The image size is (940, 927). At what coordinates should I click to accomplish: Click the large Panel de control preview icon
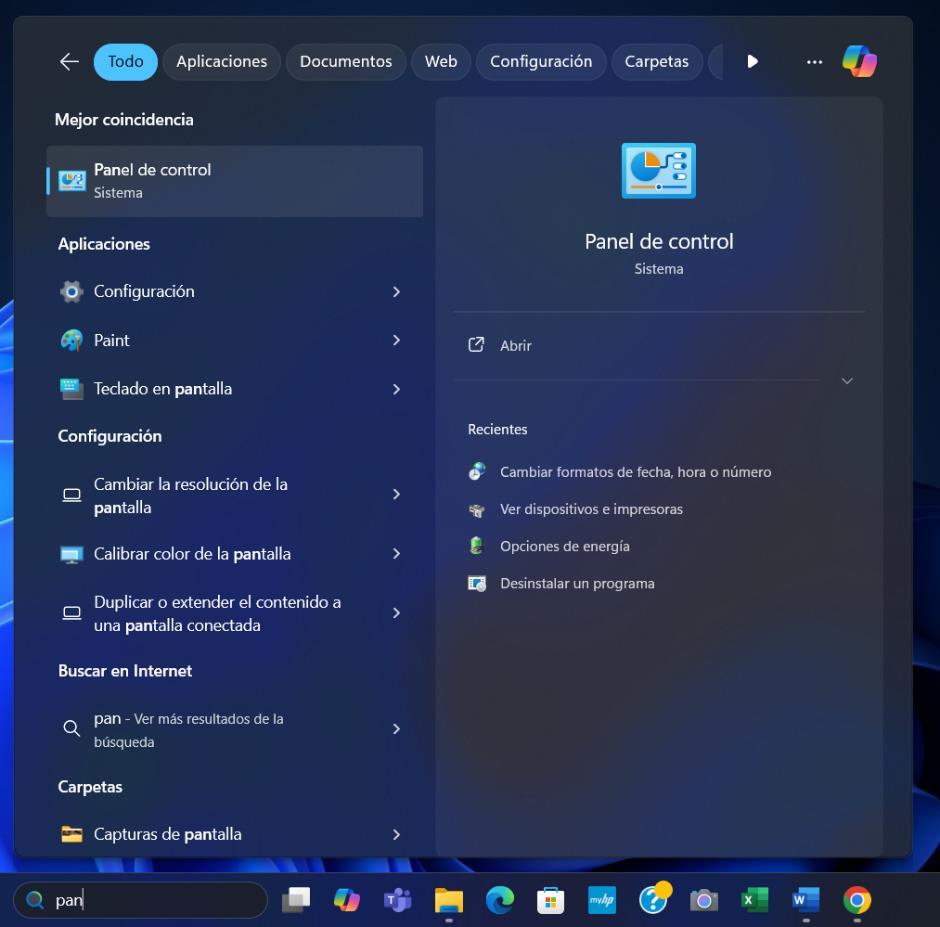(658, 170)
